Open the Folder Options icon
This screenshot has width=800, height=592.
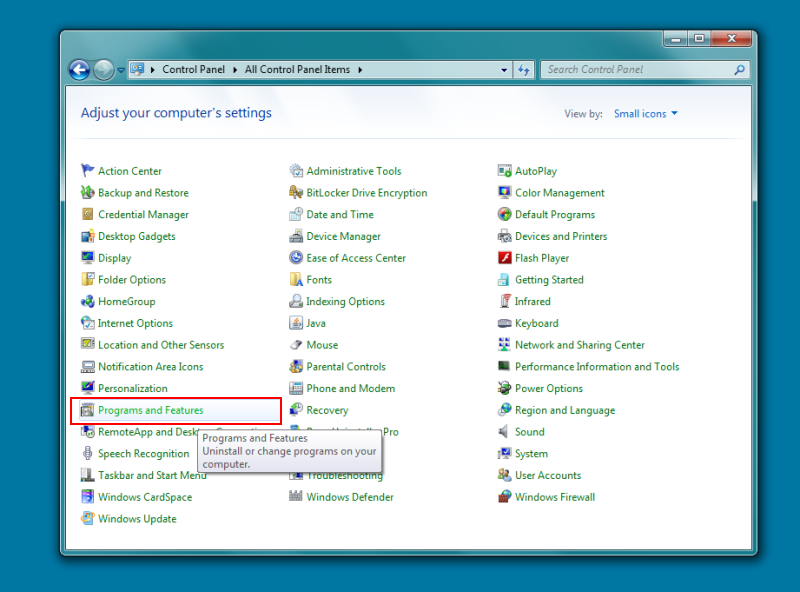pos(88,279)
